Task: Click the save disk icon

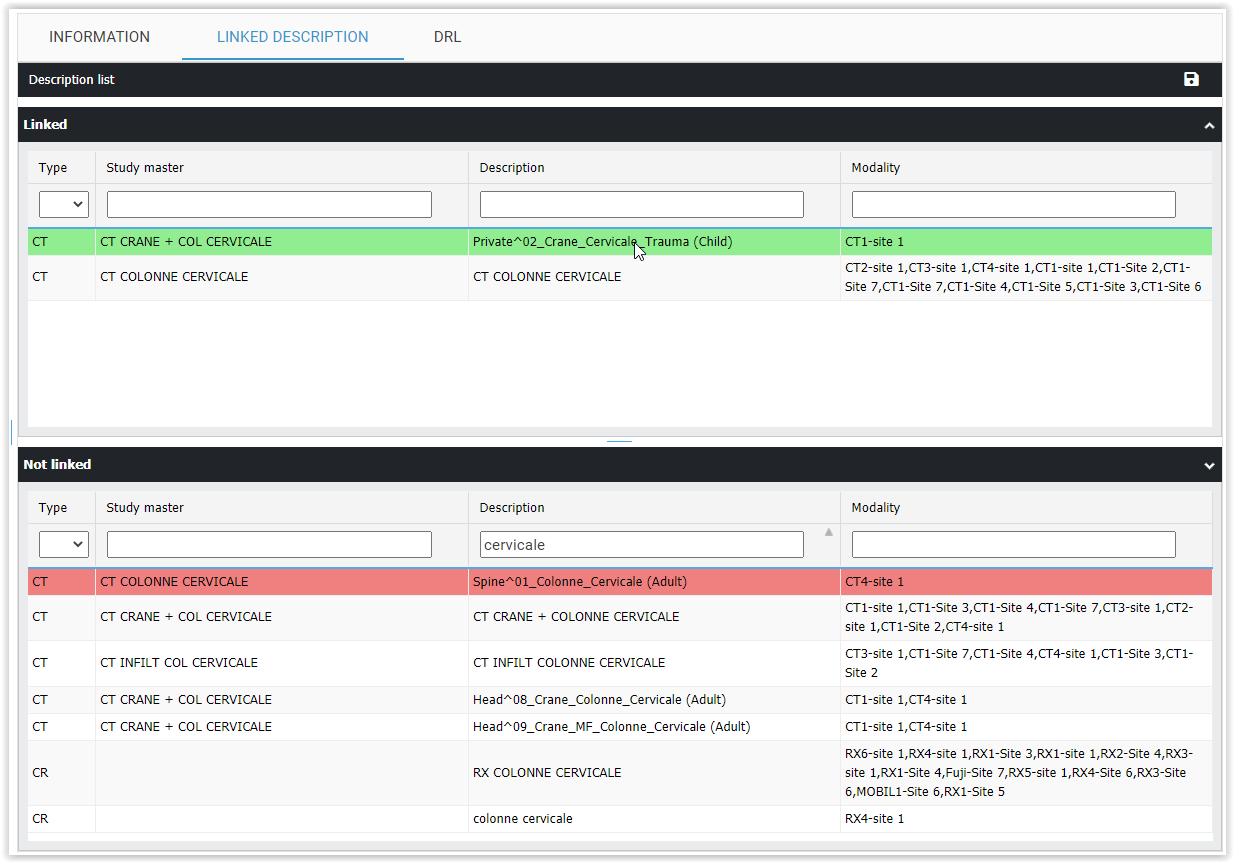Action: 1190,80
